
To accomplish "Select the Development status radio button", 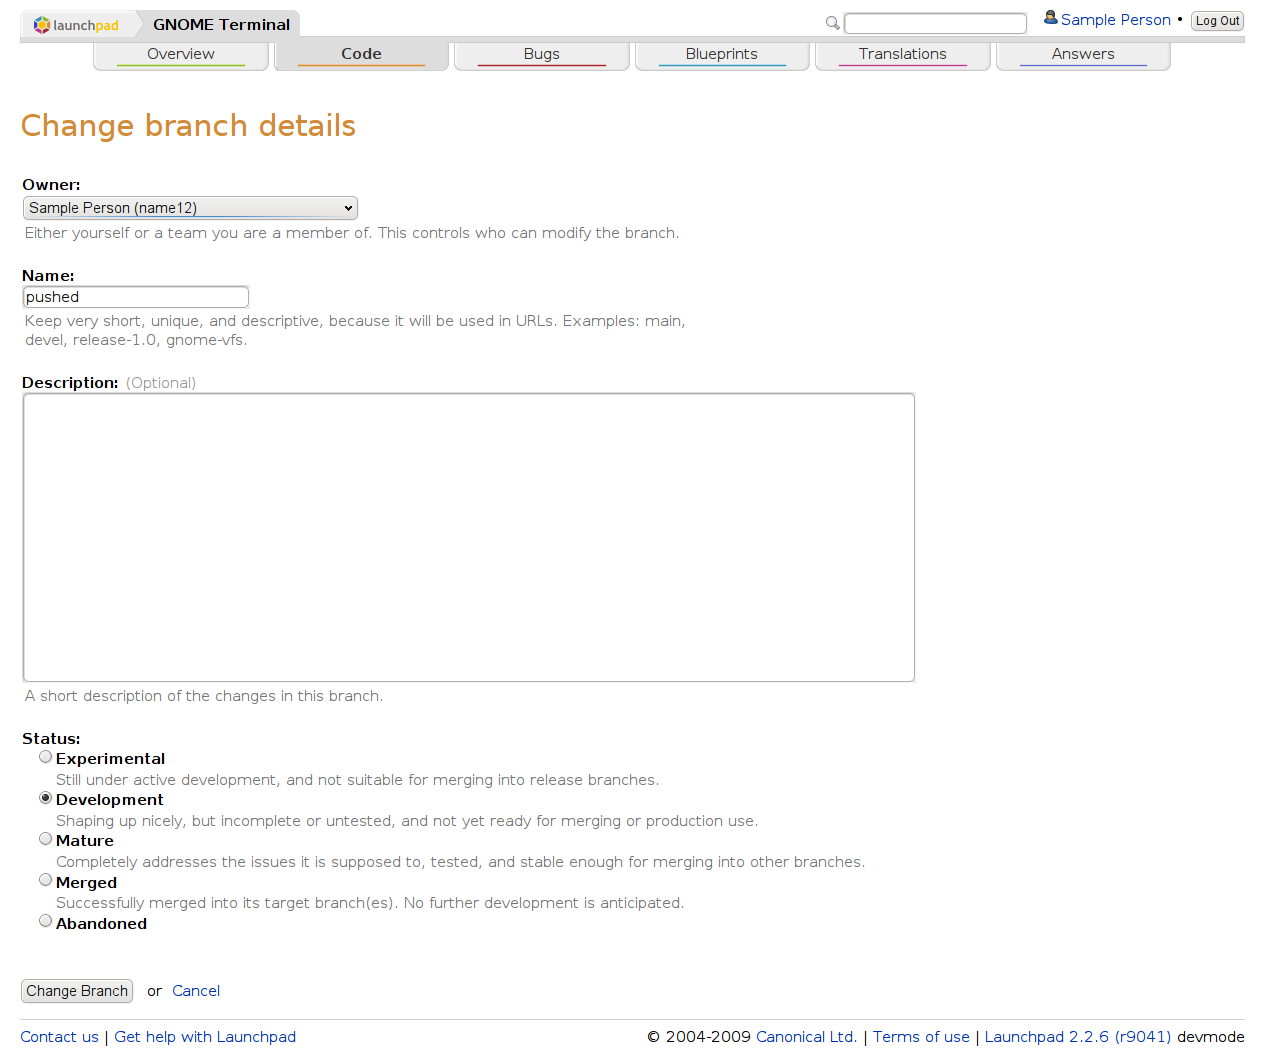I will (x=46, y=798).
